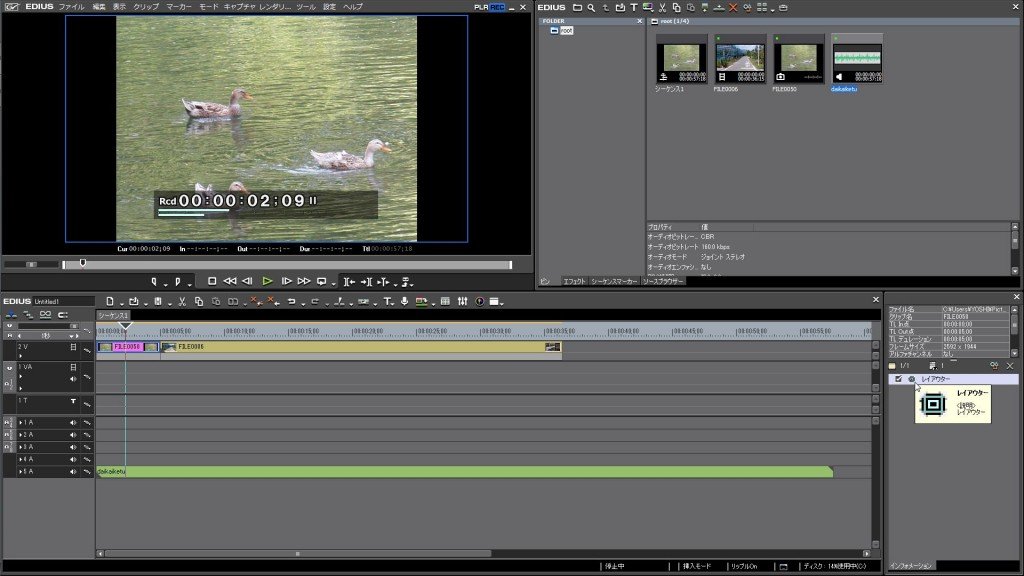Screen dimensions: 1024x576
Task: Mute audio on track 1 A
Action: pyautogui.click(x=73, y=423)
